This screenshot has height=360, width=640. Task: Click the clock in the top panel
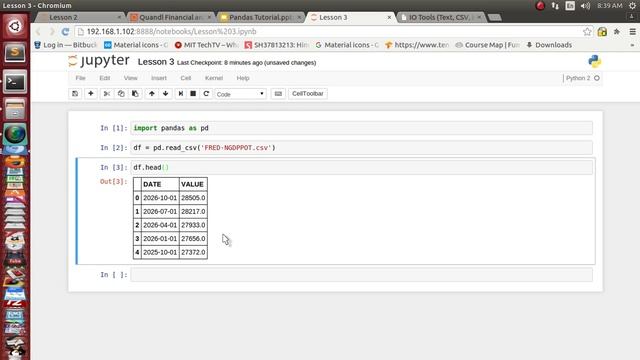point(609,6)
